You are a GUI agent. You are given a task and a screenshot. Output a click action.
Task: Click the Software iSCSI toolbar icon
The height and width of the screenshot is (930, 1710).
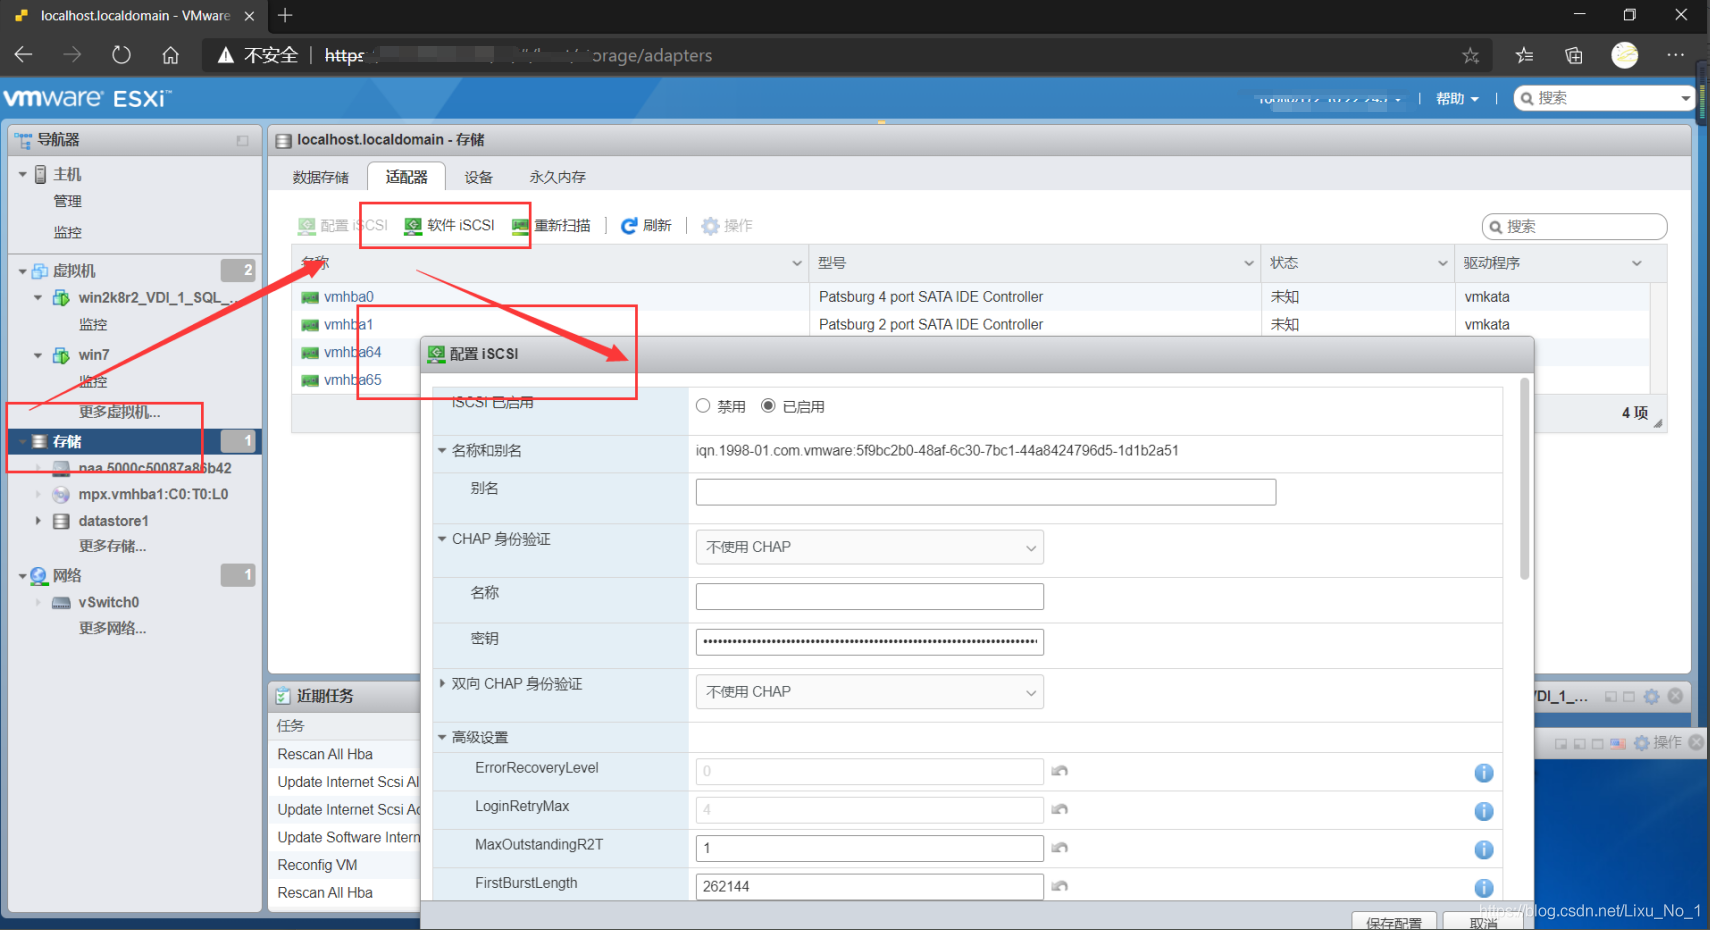point(413,226)
